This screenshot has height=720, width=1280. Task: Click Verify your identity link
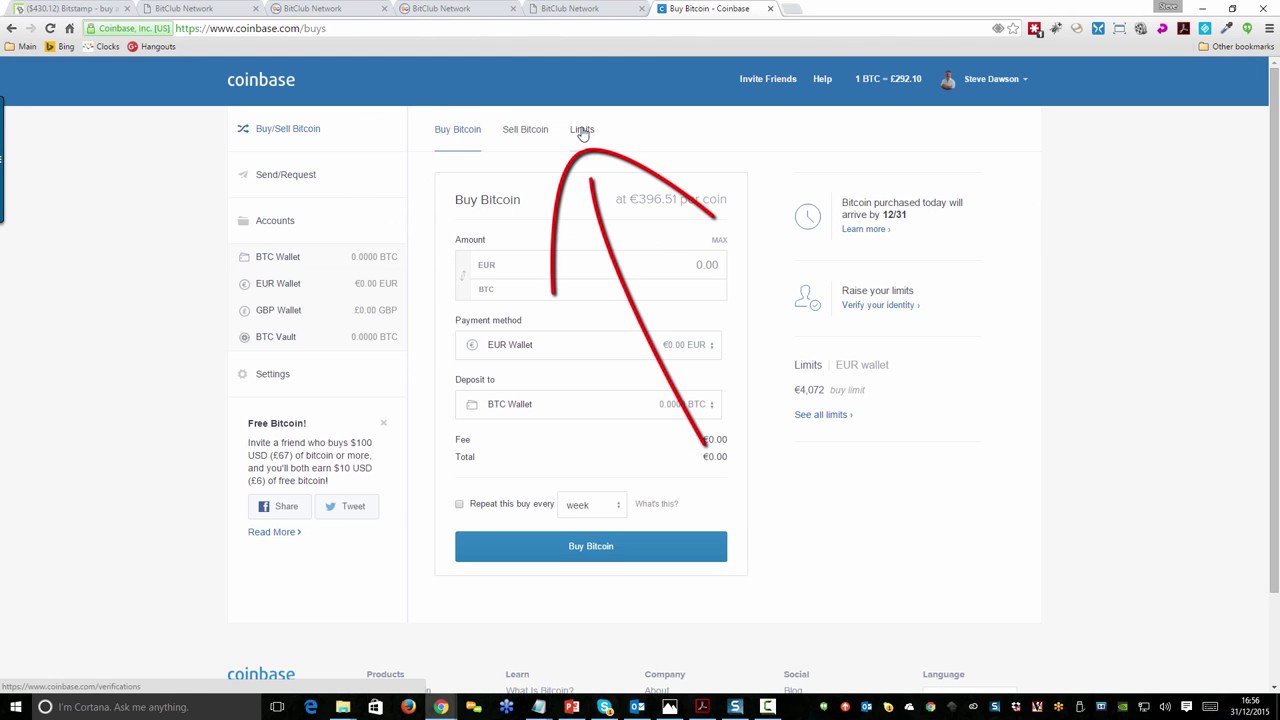pos(880,305)
